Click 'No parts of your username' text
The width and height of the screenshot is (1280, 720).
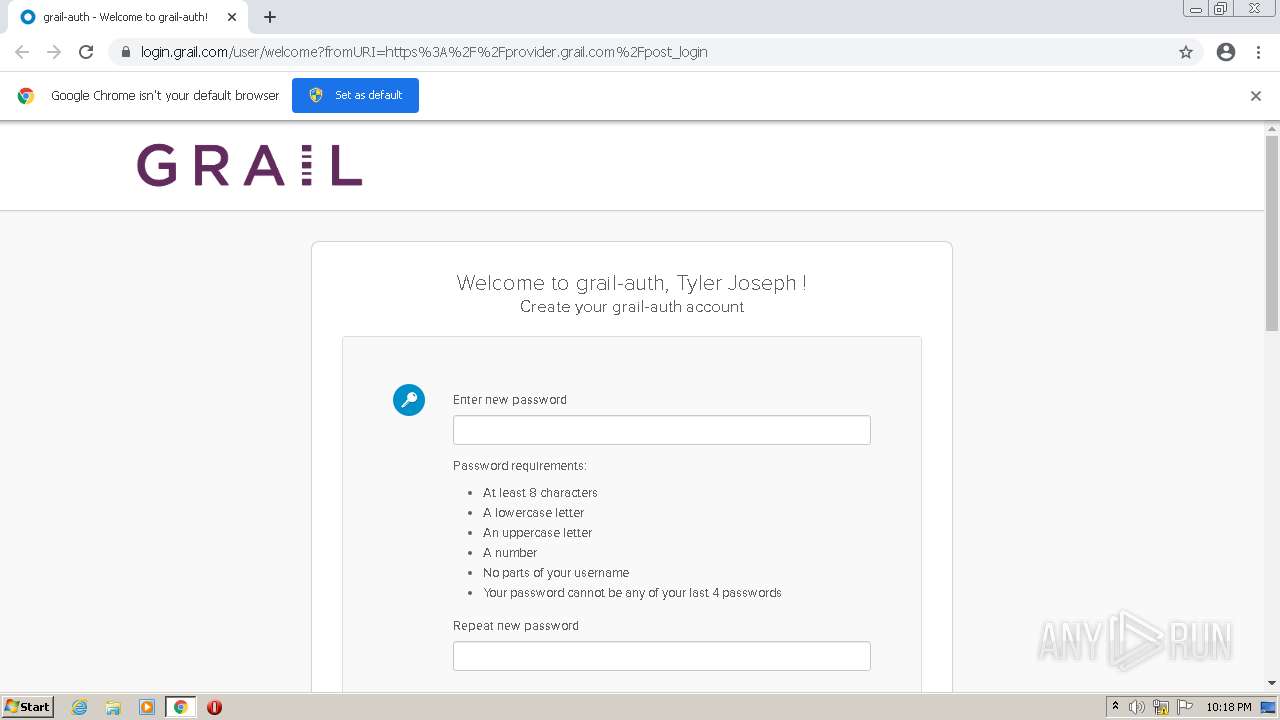point(556,573)
